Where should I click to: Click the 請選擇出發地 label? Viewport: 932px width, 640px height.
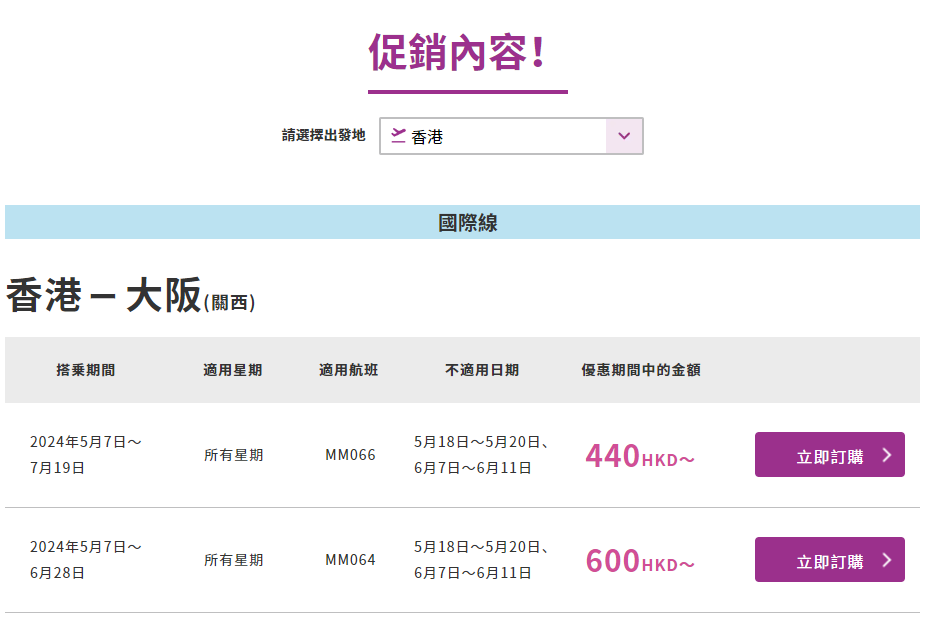pyautogui.click(x=323, y=135)
